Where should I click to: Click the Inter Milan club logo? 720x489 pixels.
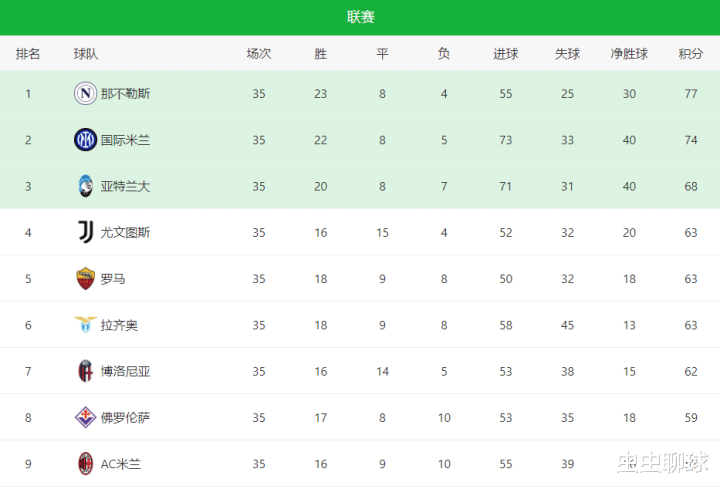[85, 140]
